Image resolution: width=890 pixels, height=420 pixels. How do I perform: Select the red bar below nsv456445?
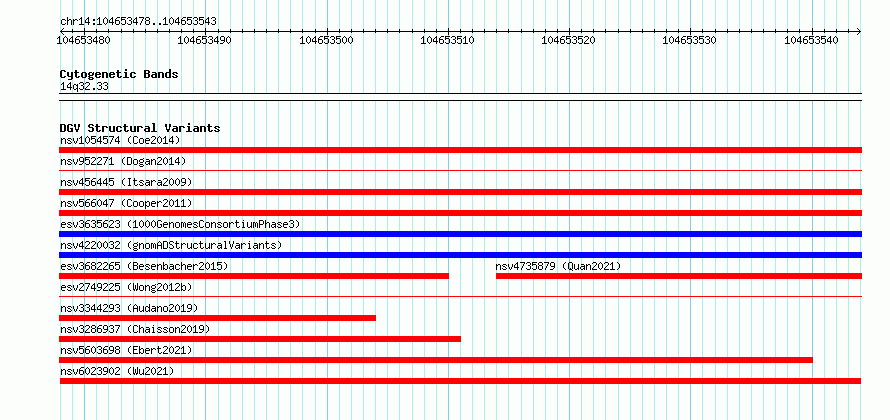pos(460,192)
